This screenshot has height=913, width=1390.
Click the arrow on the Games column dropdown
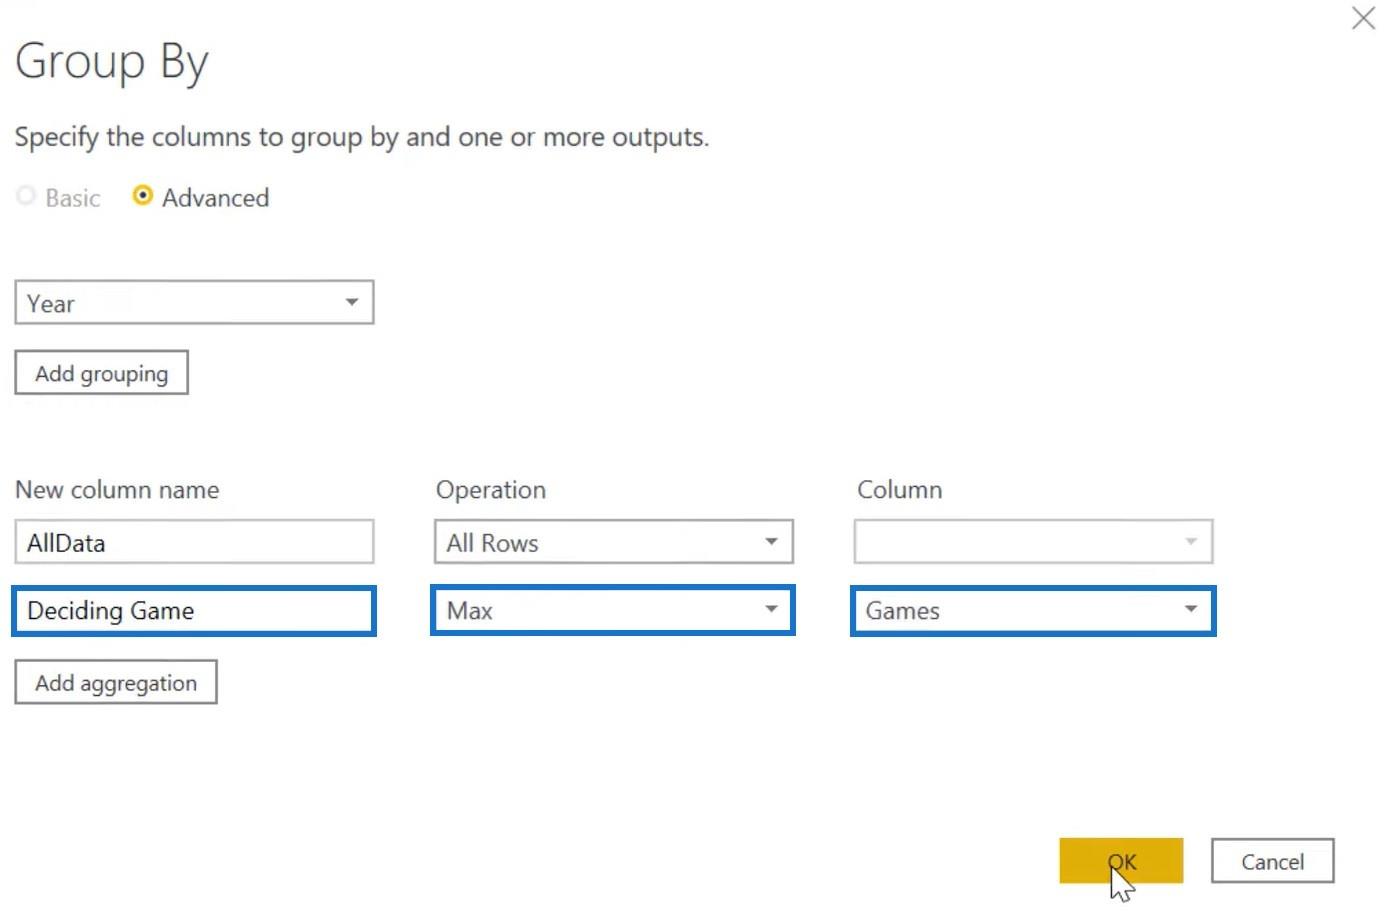point(1190,610)
